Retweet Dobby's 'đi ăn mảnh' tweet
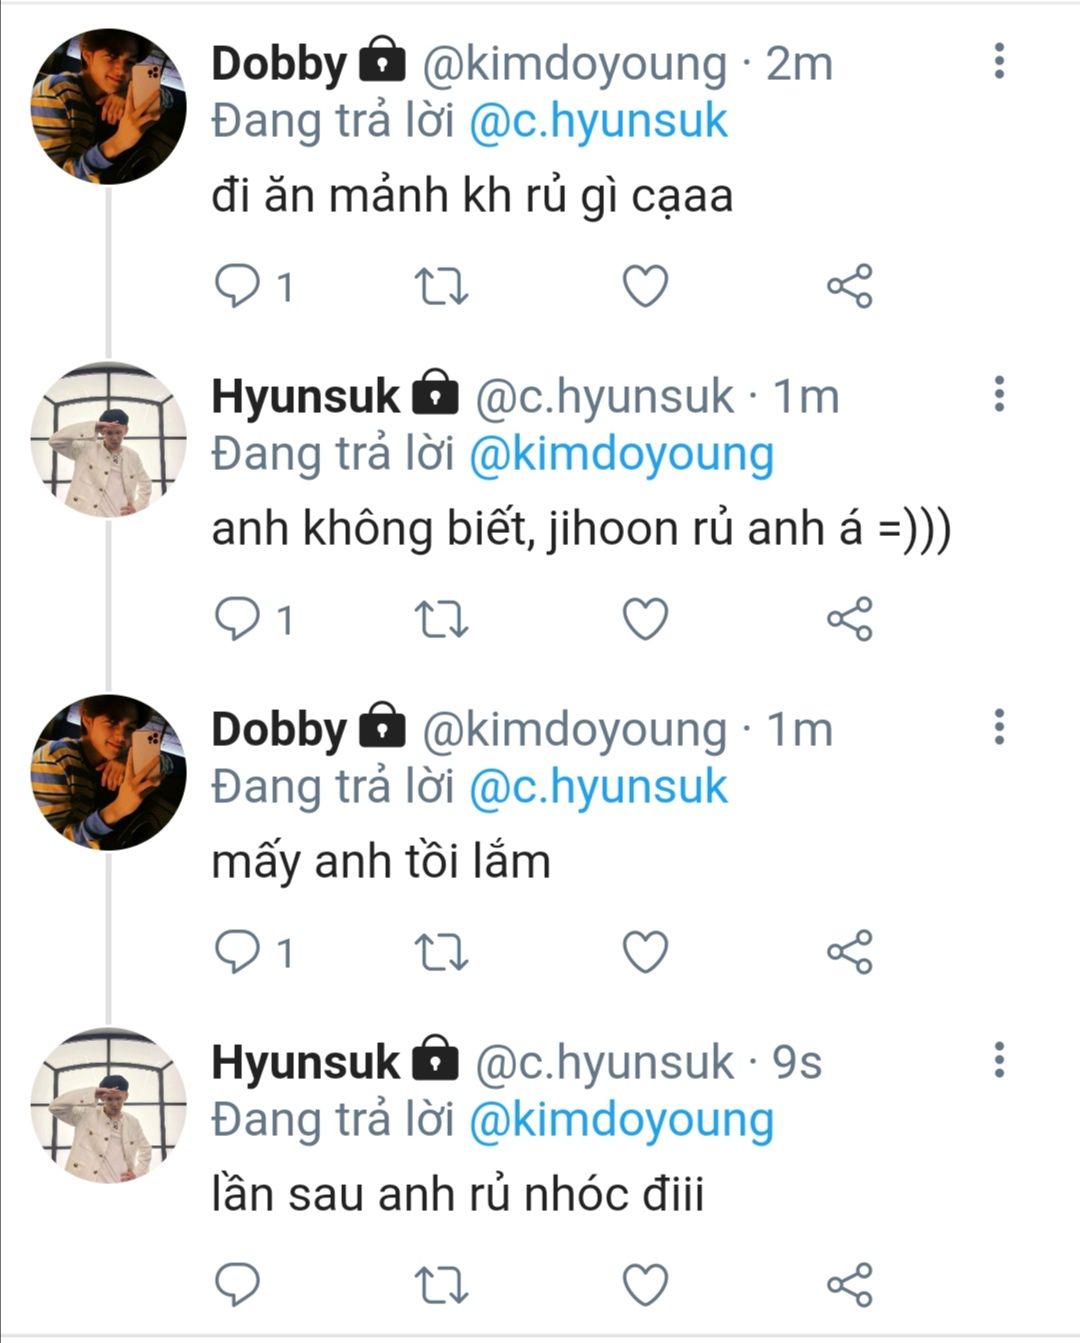Image resolution: width=1080 pixels, height=1343 pixels. (441, 287)
